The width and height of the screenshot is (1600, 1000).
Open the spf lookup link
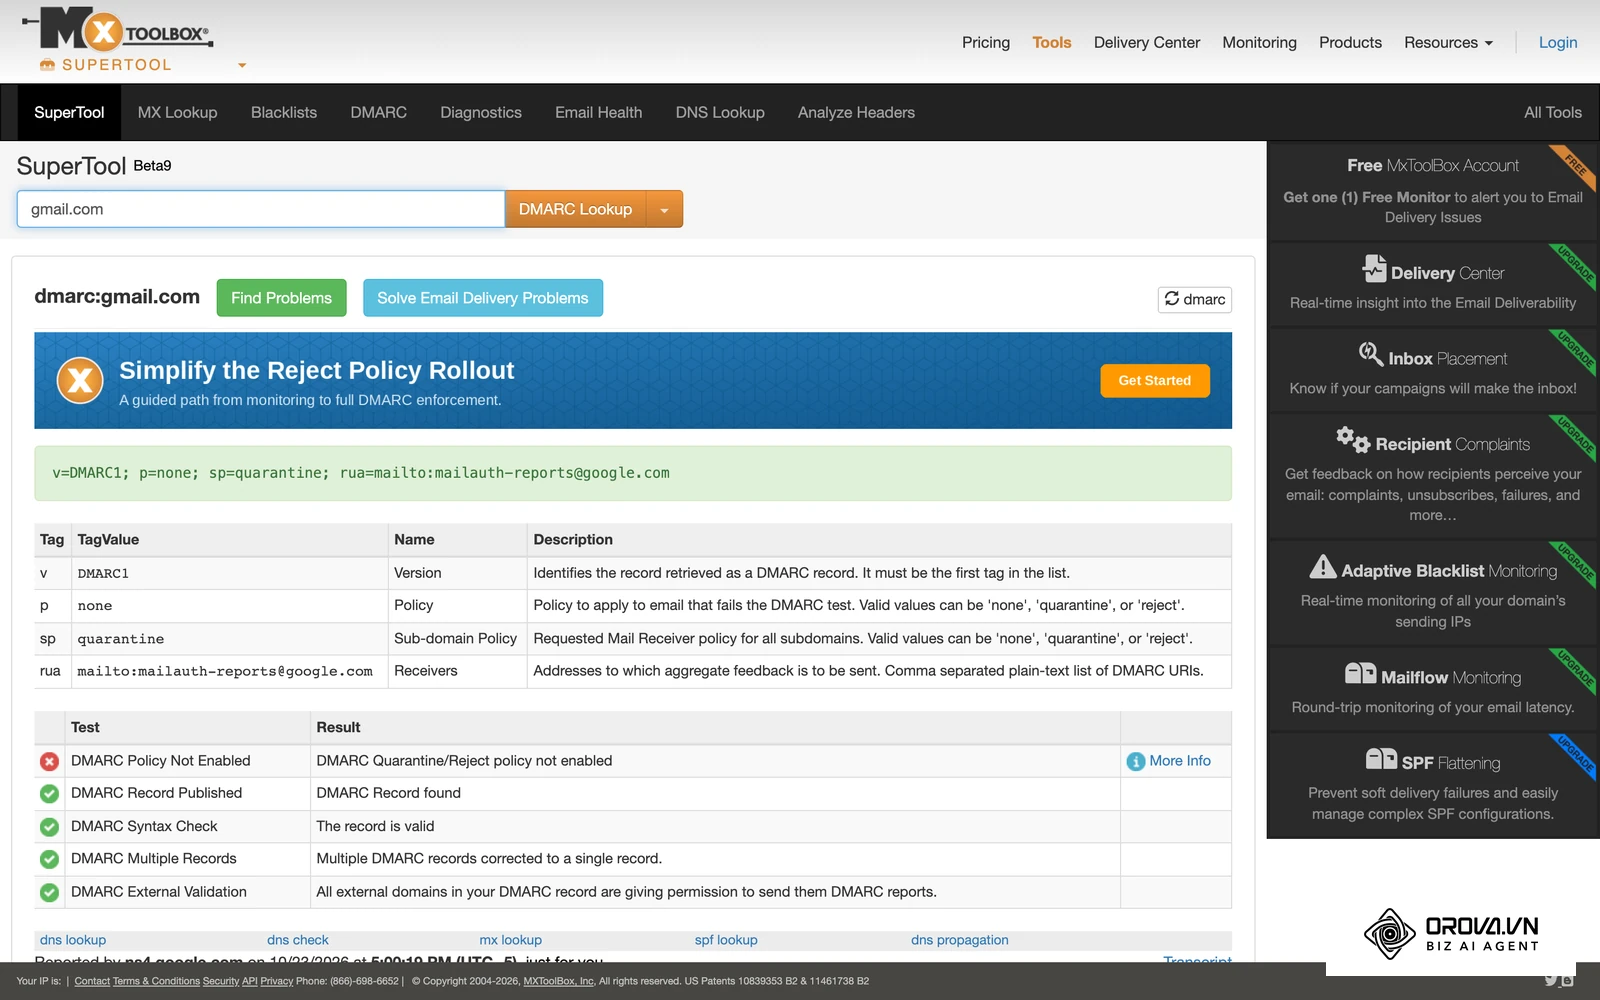tap(726, 940)
